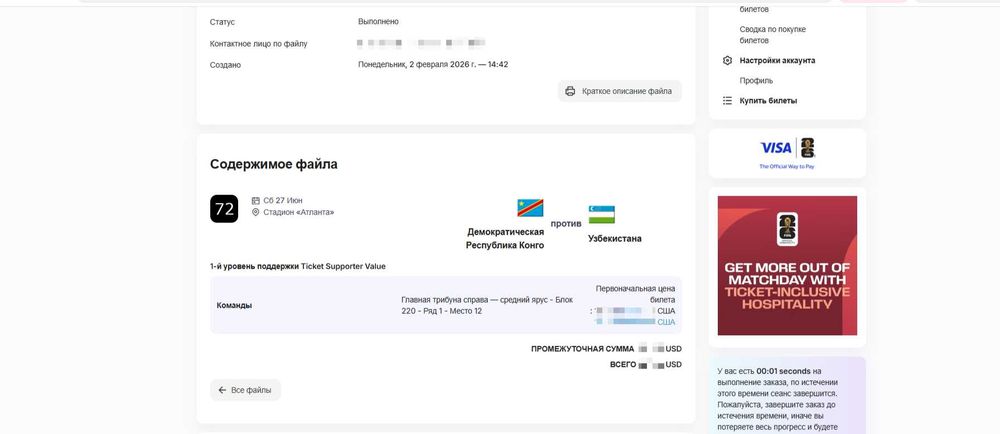Click the back arrow in Все файлы
Screen dimensions: 1000x434
click(222, 390)
